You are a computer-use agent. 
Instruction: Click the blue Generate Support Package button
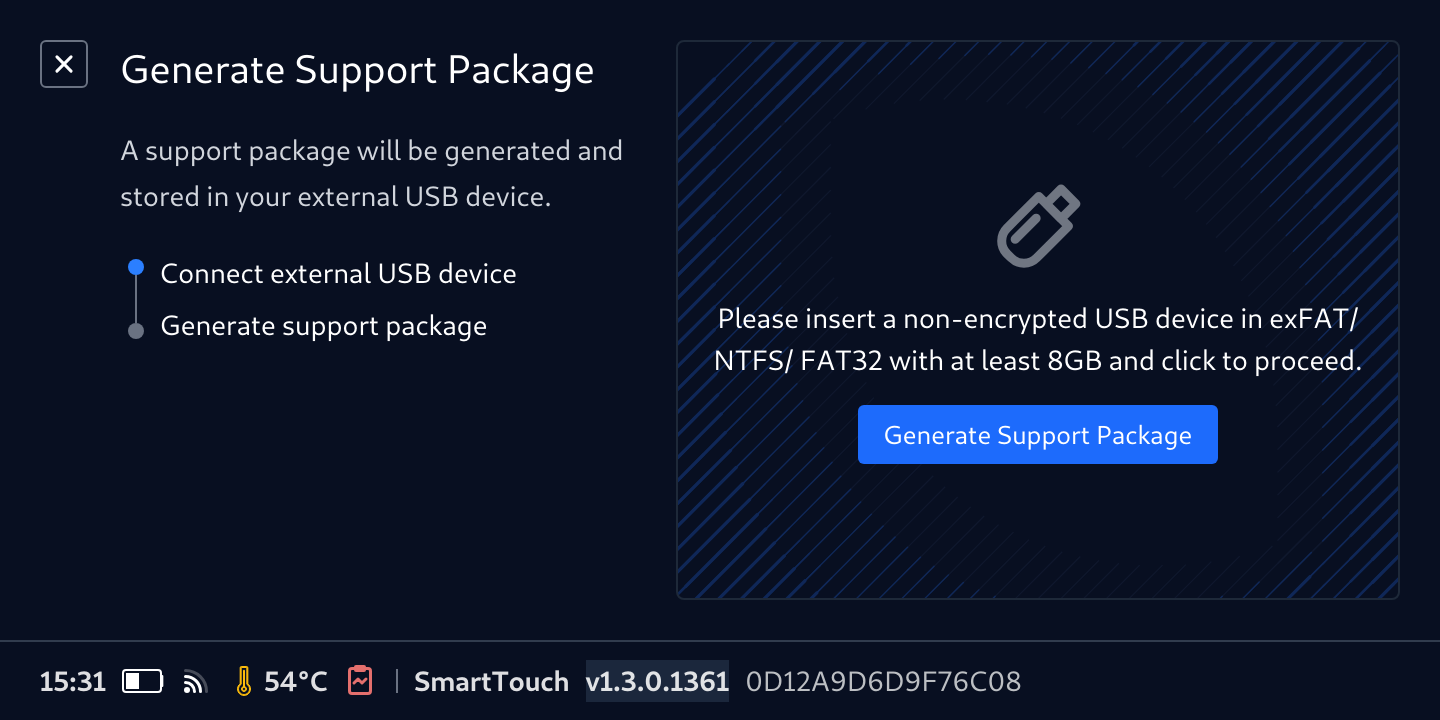(1037, 435)
